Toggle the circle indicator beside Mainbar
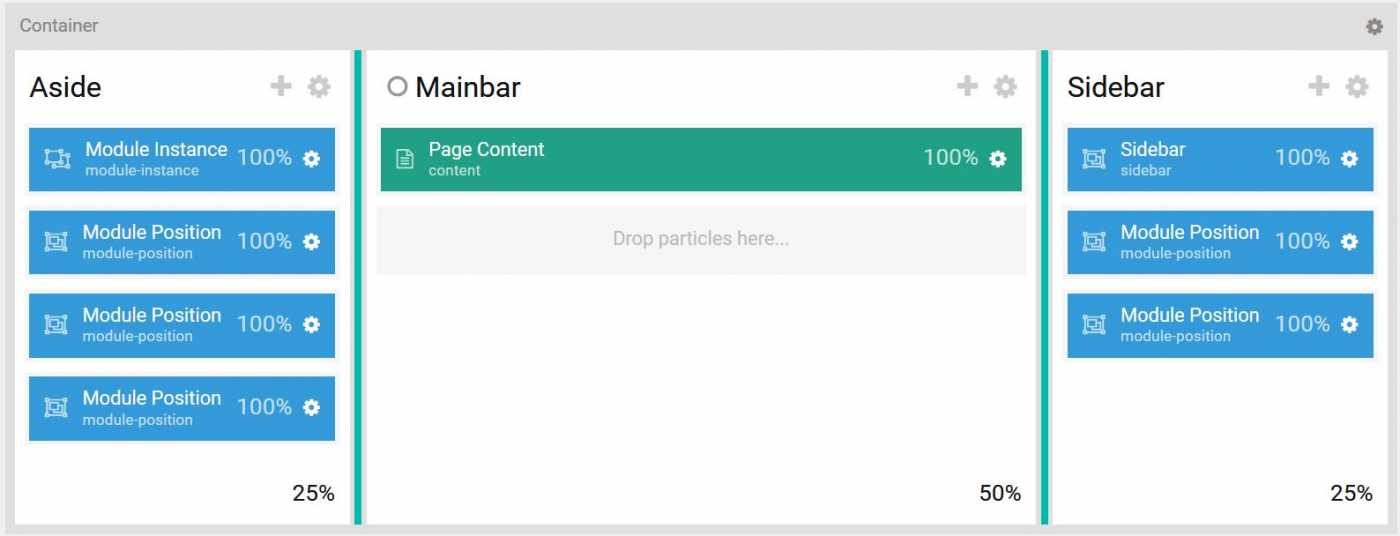The width and height of the screenshot is (1400, 536). pos(397,87)
